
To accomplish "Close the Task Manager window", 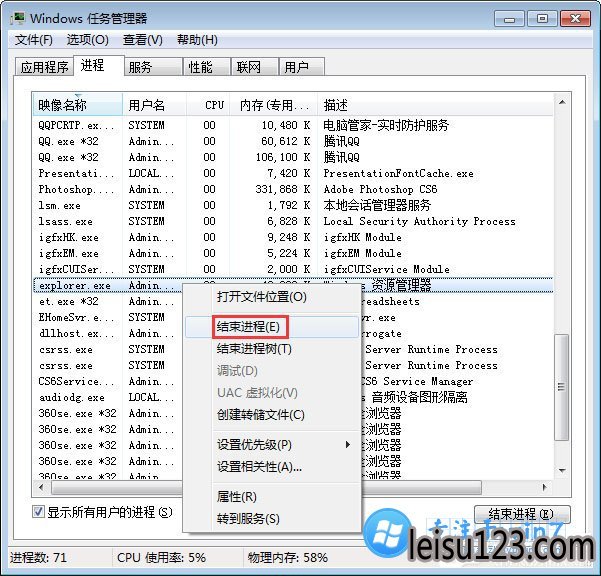I will point(575,18).
